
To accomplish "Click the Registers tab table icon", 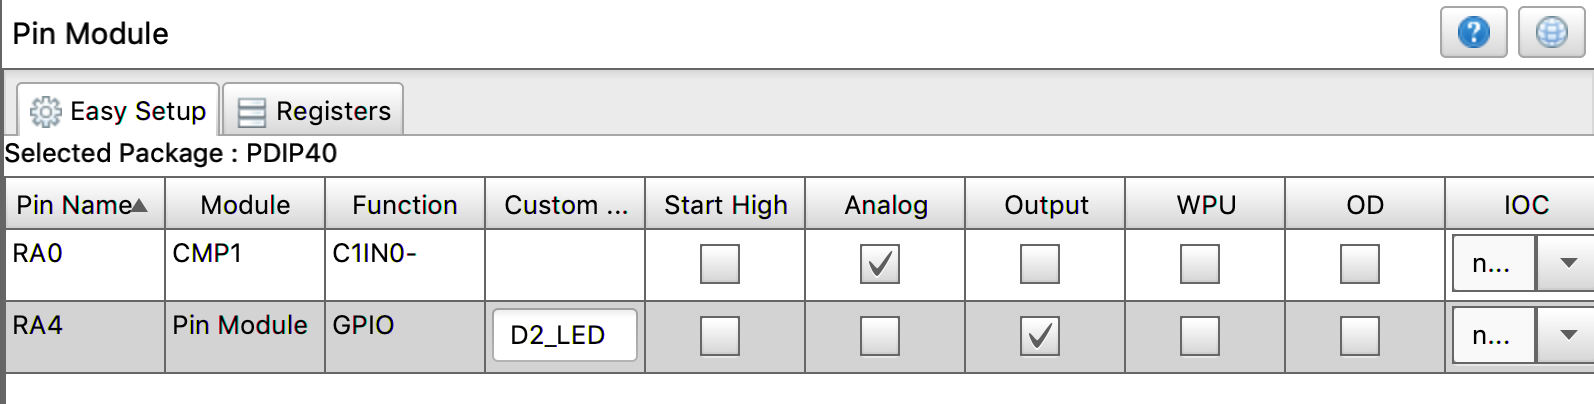I will click(251, 112).
